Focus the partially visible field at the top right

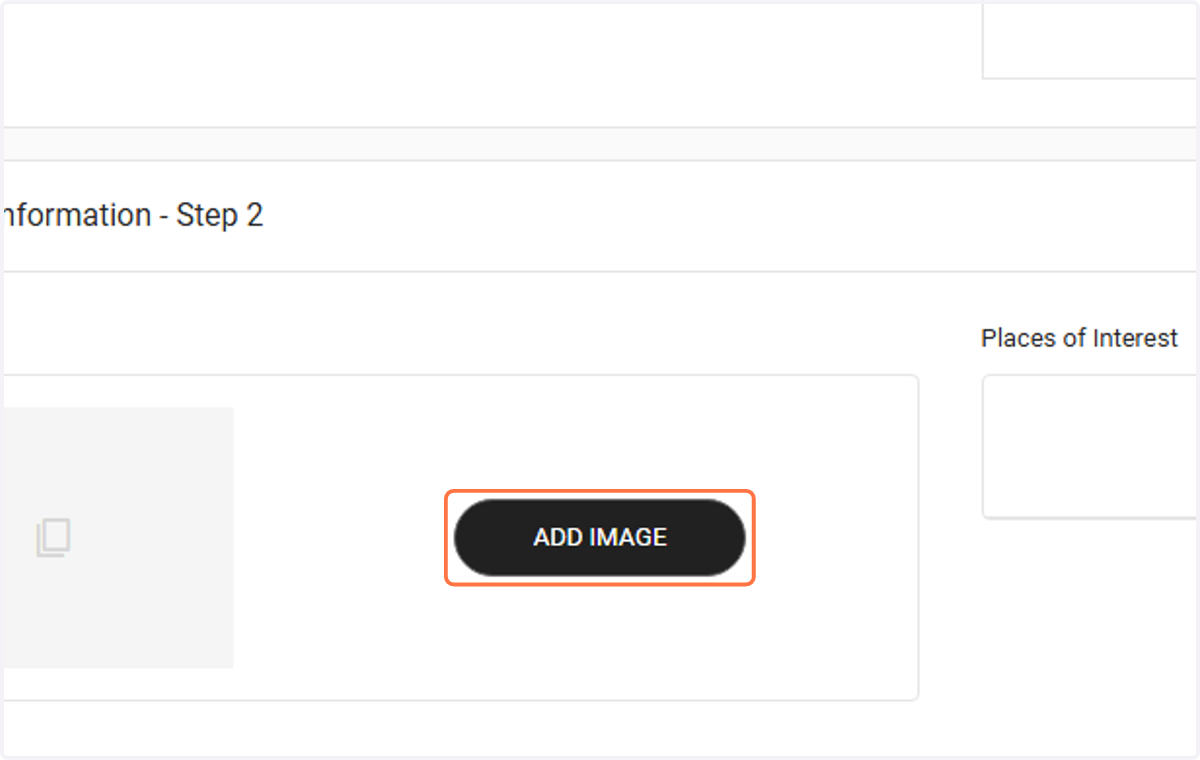click(x=1090, y=40)
